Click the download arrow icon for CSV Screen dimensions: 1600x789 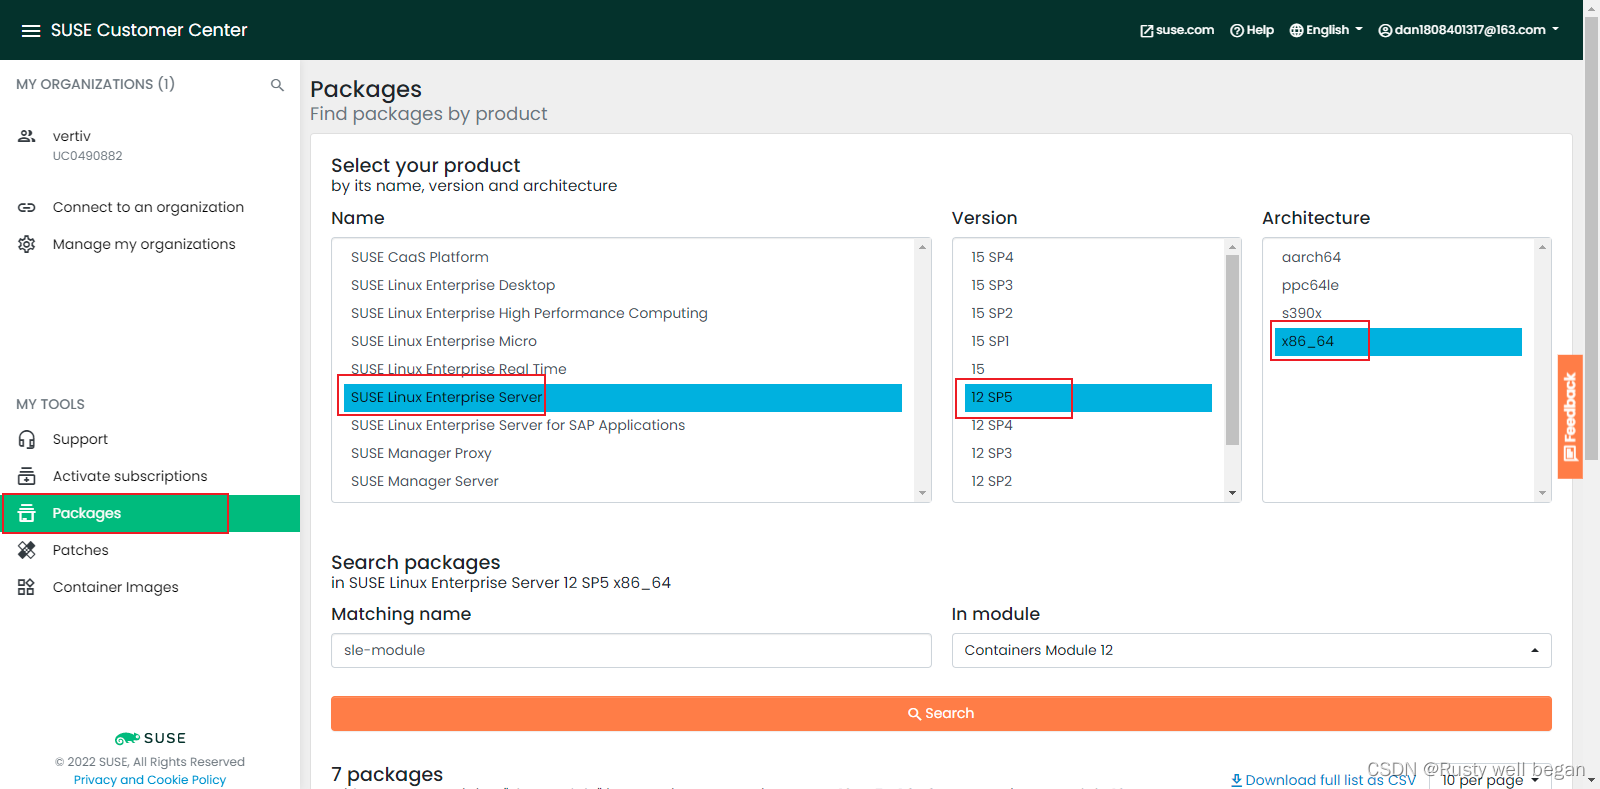1236,780
